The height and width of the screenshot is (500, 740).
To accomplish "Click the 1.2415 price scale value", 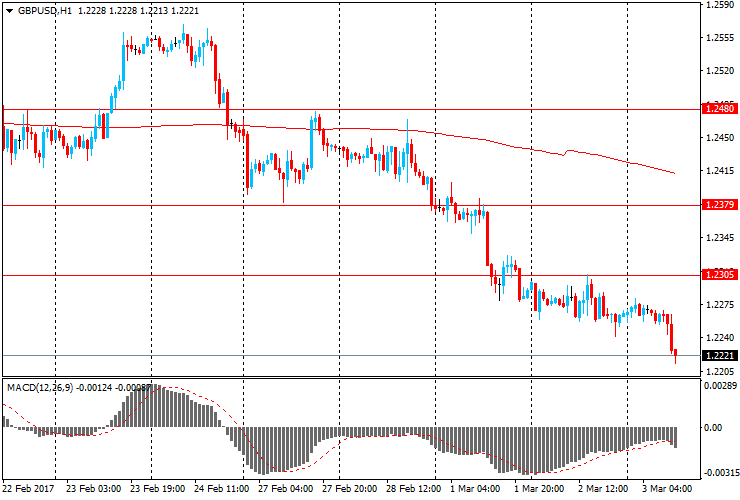I will pyautogui.click(x=720, y=171).
